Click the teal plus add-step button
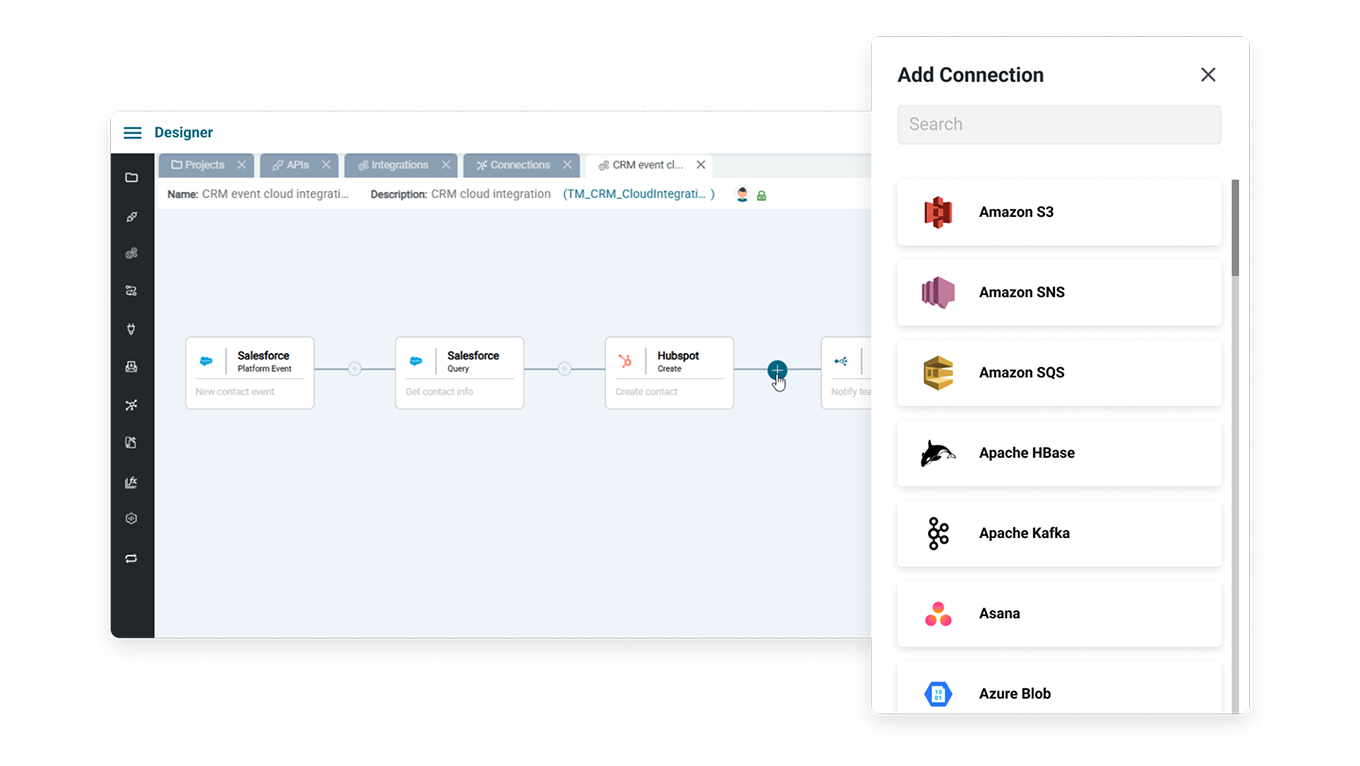This screenshot has height=766, width=1360. pos(777,370)
